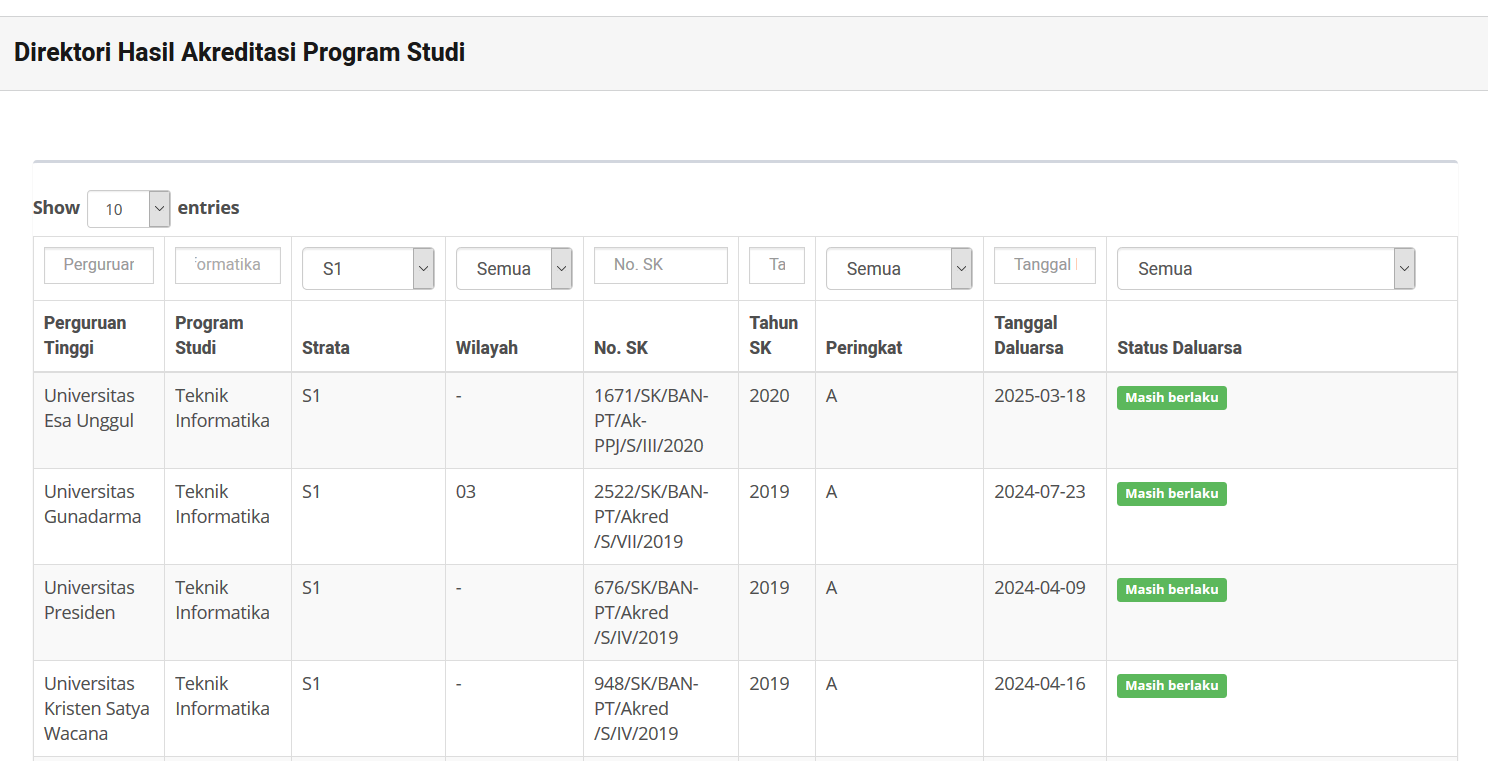Expand the Status Daluarsa filter dropdown
Image resolution: width=1488 pixels, height=761 pixels.
point(1266,269)
